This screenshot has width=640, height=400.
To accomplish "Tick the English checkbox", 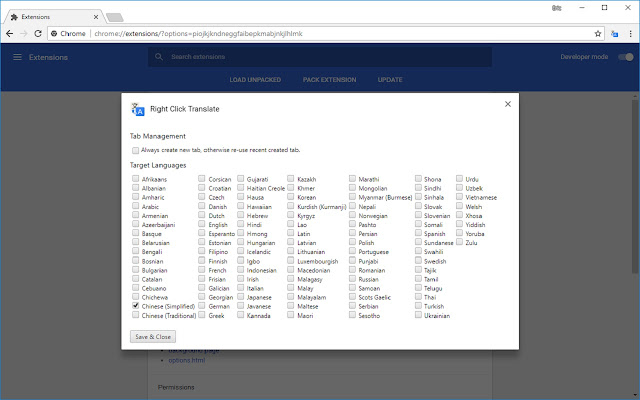I will point(202,224).
